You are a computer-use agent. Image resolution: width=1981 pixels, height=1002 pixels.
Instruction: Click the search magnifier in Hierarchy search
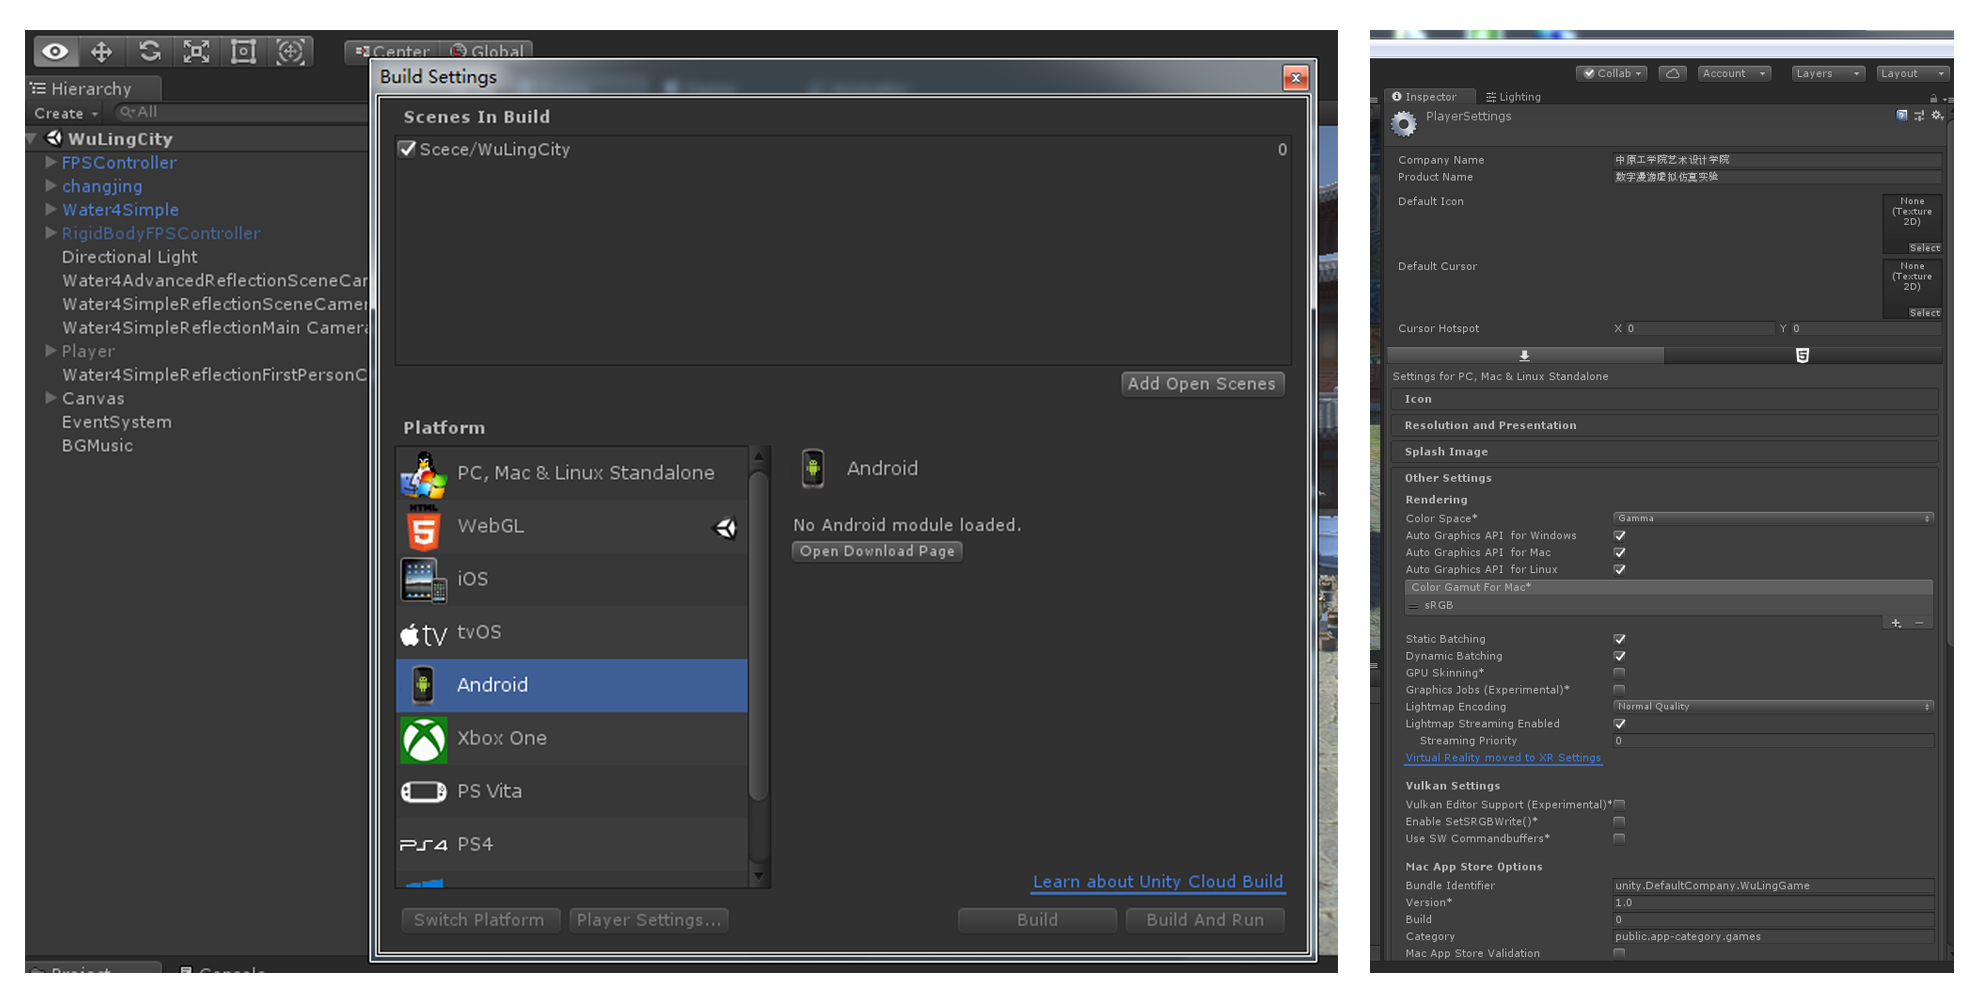pyautogui.click(x=127, y=112)
